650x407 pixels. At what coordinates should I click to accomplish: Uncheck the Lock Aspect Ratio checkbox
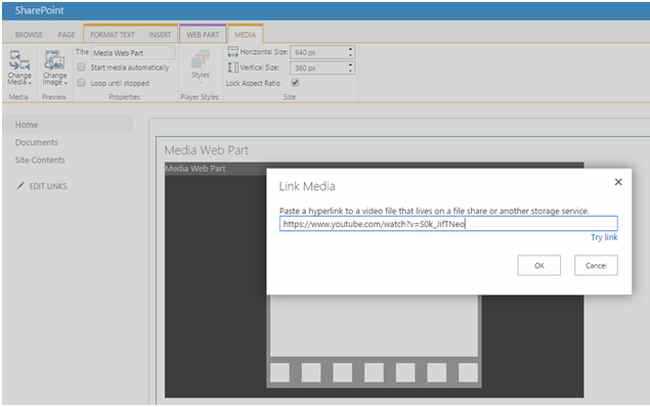pos(295,83)
